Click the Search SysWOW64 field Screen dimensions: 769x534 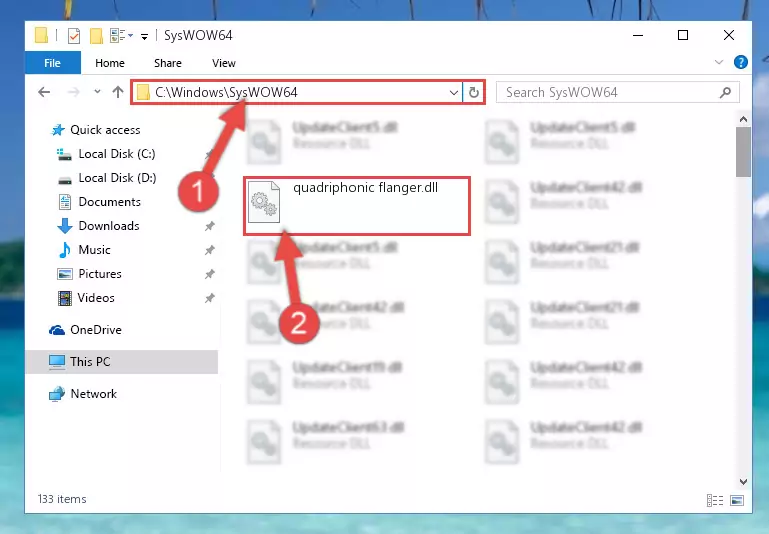[617, 92]
